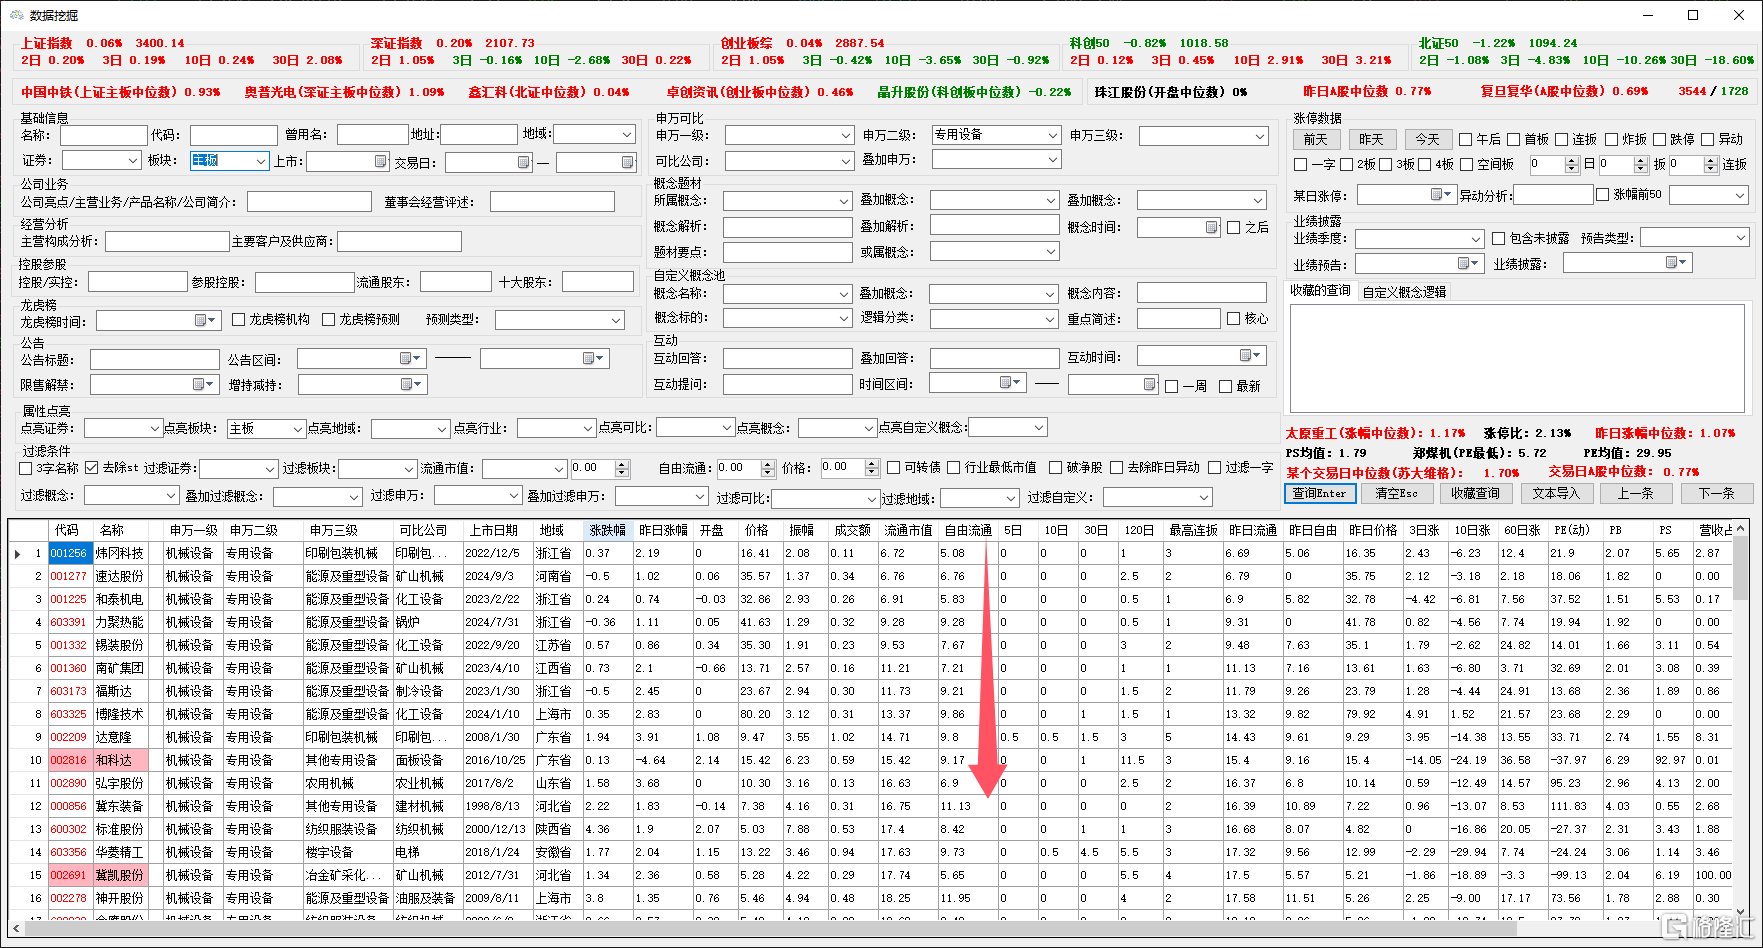Tick the 炸板 checkbox
This screenshot has width=1763, height=948.
coord(1611,139)
